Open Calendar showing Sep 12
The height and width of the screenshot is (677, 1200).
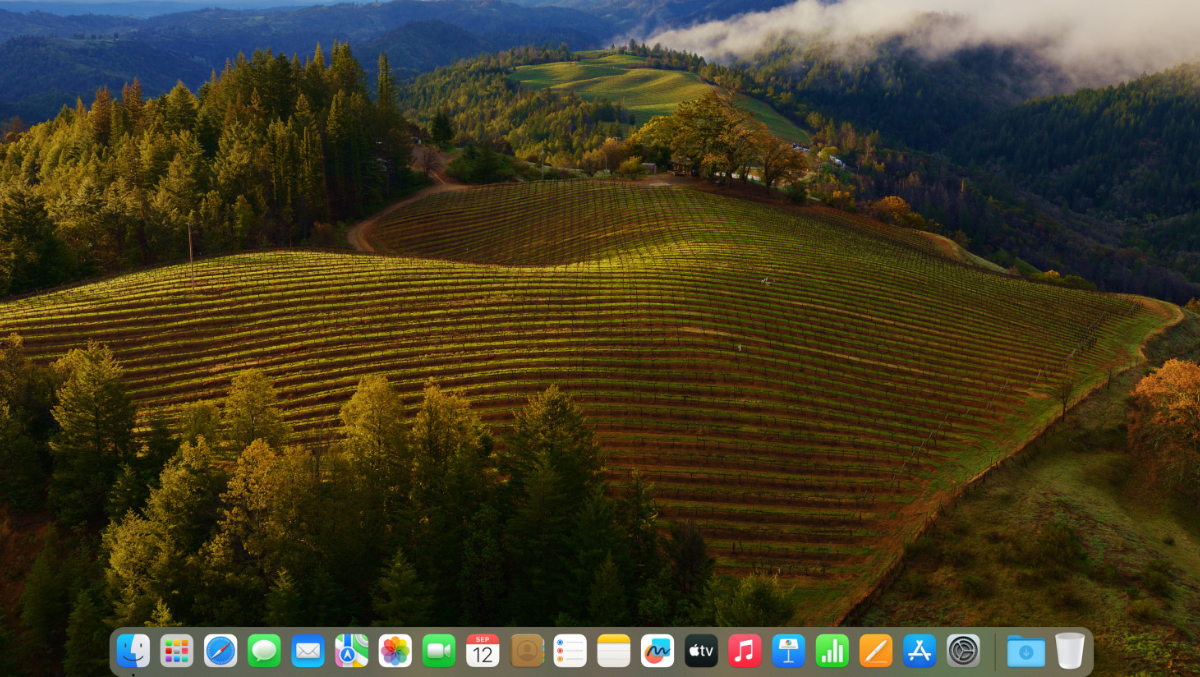coord(483,651)
